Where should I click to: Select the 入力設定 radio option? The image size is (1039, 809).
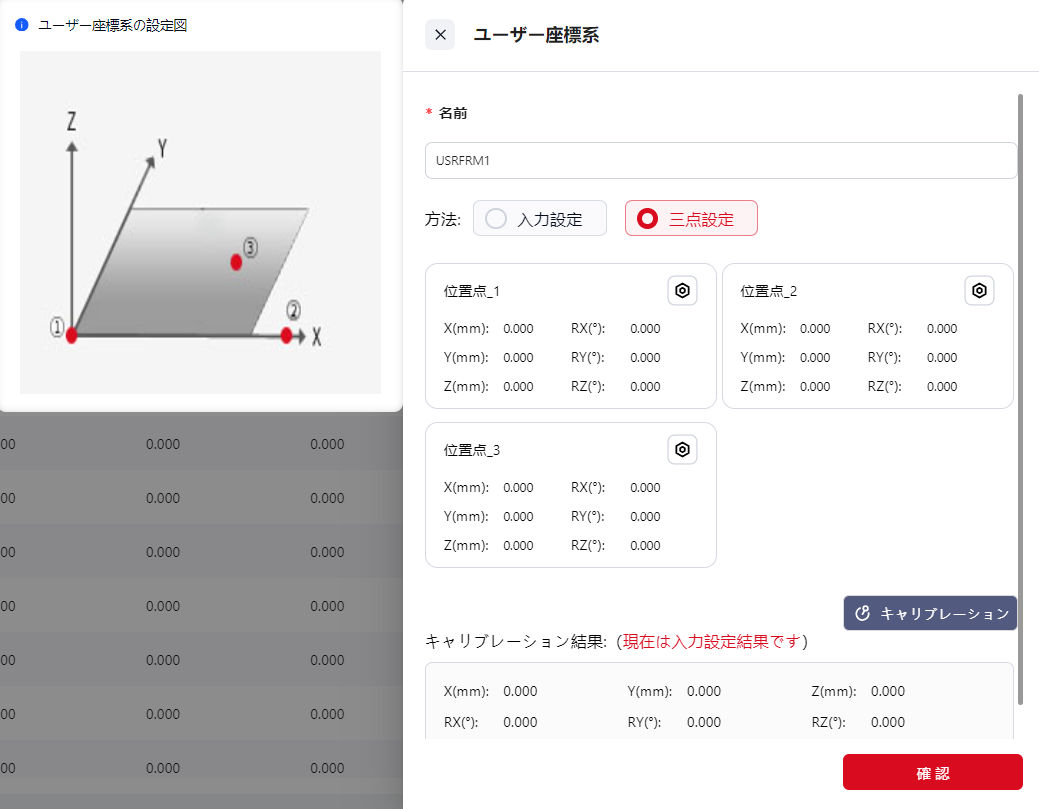(x=497, y=219)
